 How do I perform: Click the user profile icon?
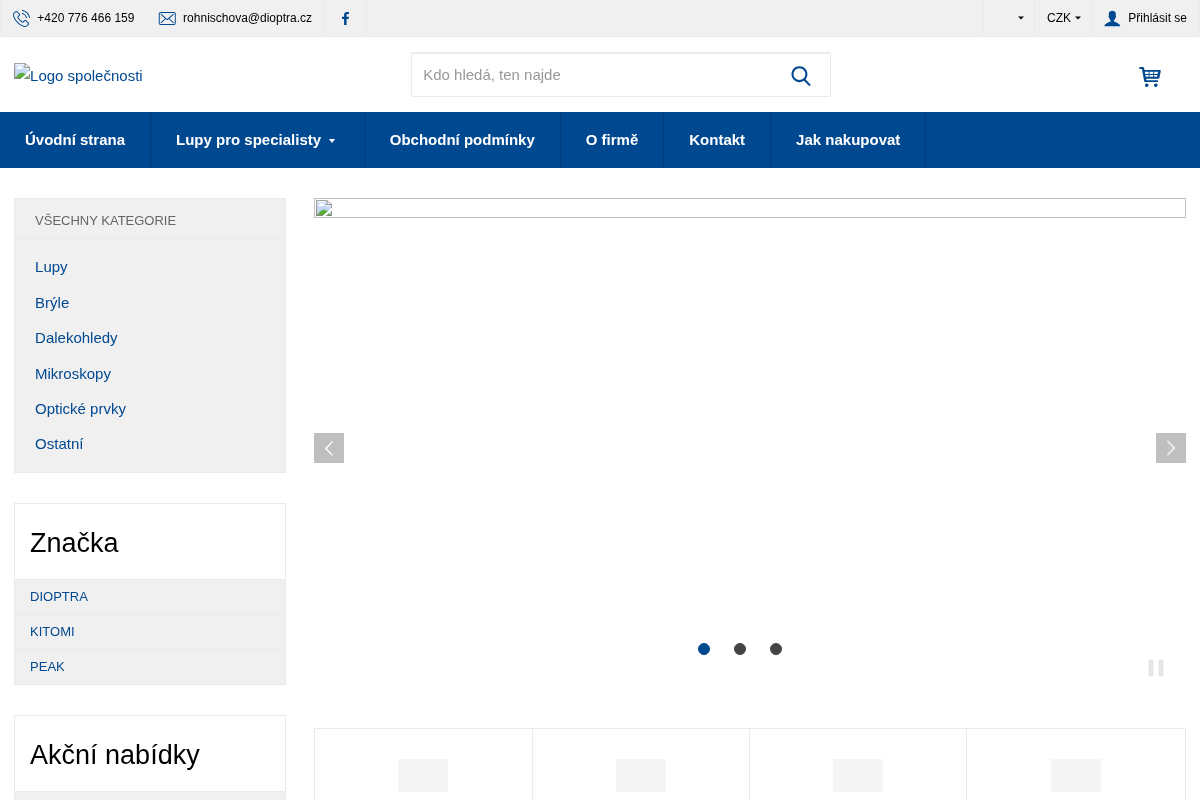click(1112, 18)
